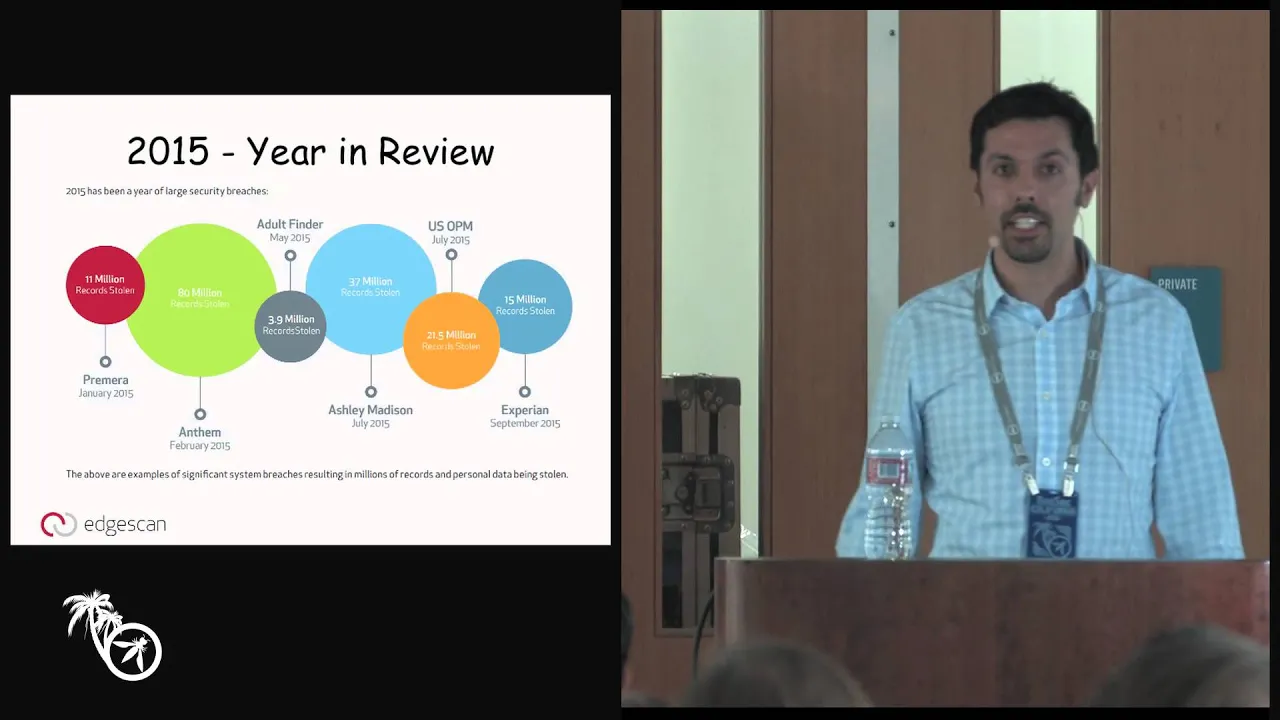Viewport: 1280px width, 720px height.
Task: Click the timeline marker dot above Experian
Action: (x=525, y=392)
